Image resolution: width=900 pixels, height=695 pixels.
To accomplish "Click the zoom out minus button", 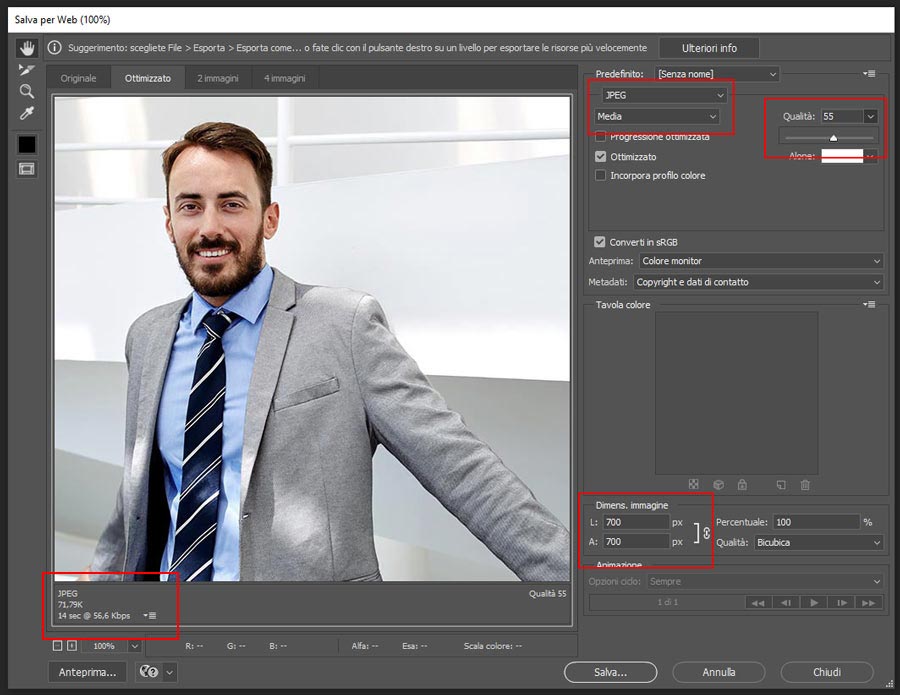I will tap(57, 646).
